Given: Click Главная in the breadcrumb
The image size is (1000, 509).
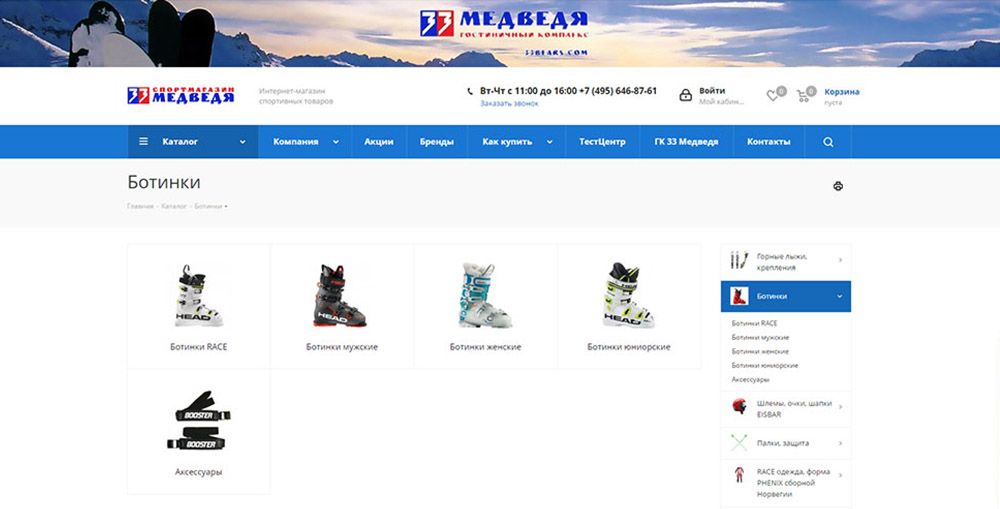Looking at the screenshot, I should (140, 206).
